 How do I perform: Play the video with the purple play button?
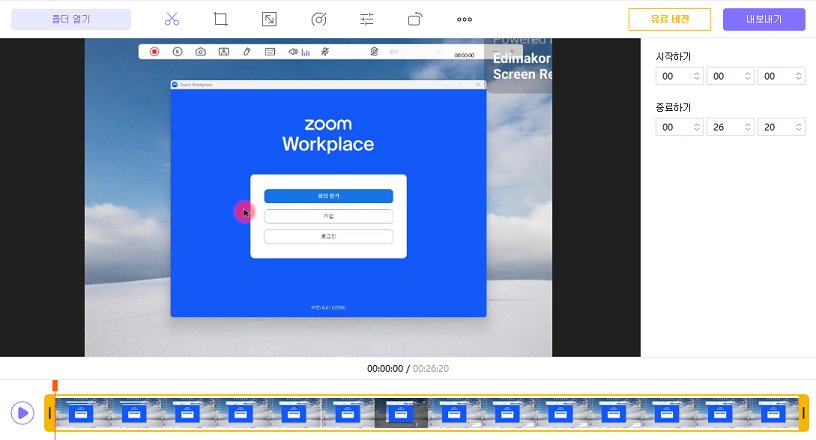coord(22,413)
